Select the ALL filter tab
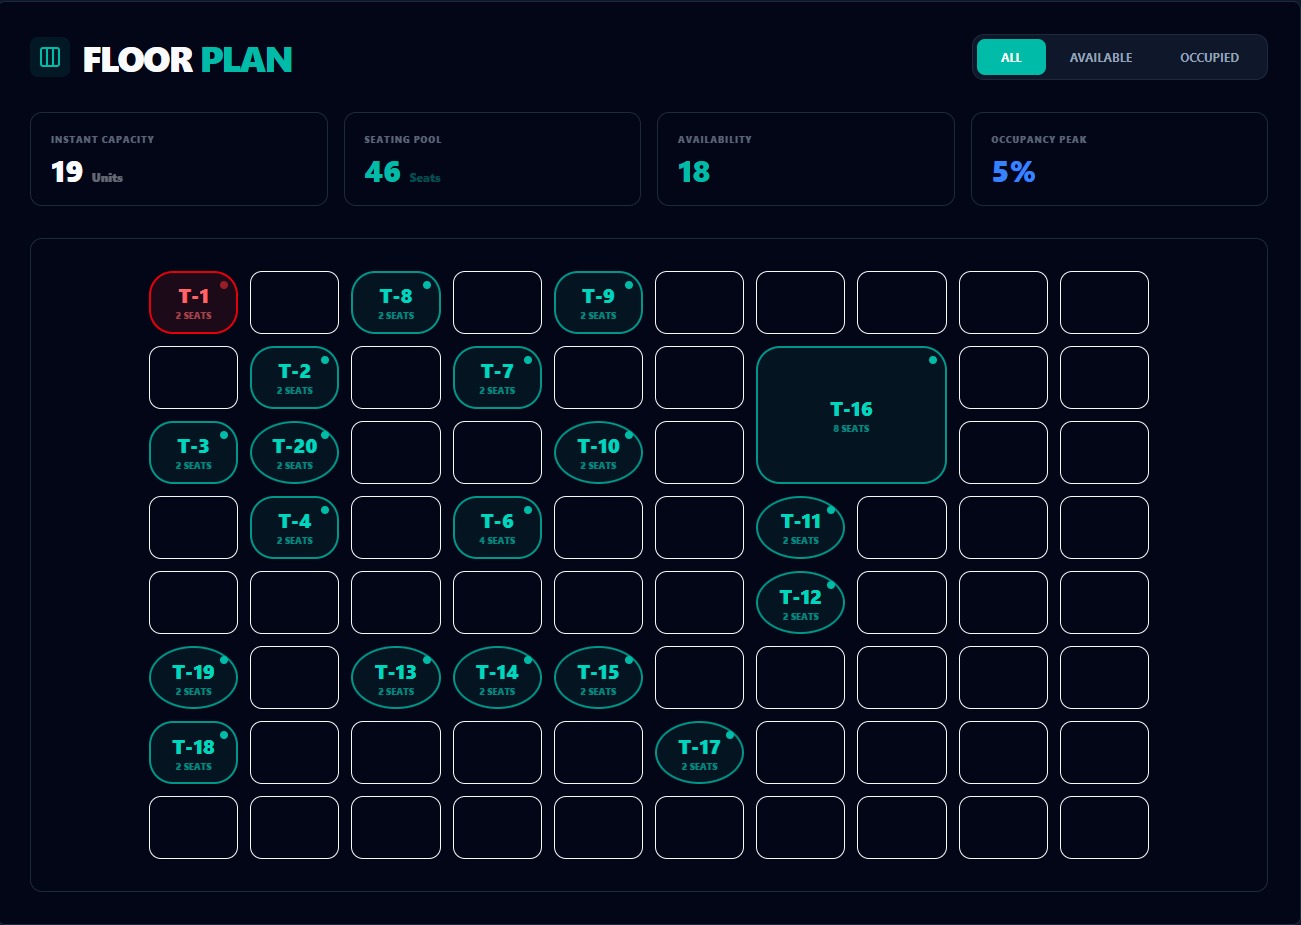Screen dimensions: 1301x925 1011,57
